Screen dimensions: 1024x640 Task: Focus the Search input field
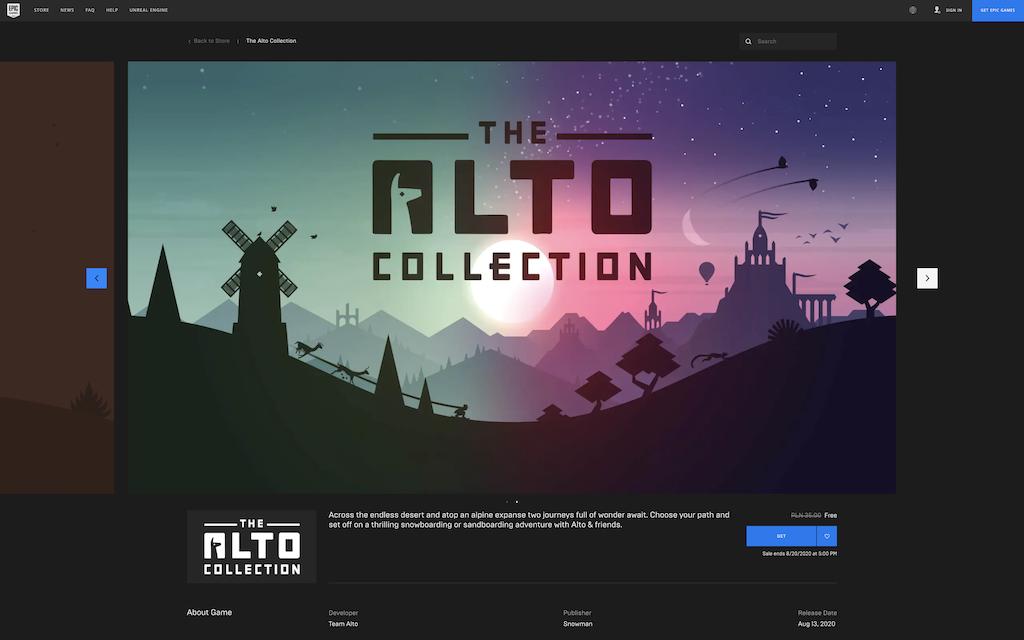pyautogui.click(x=788, y=41)
